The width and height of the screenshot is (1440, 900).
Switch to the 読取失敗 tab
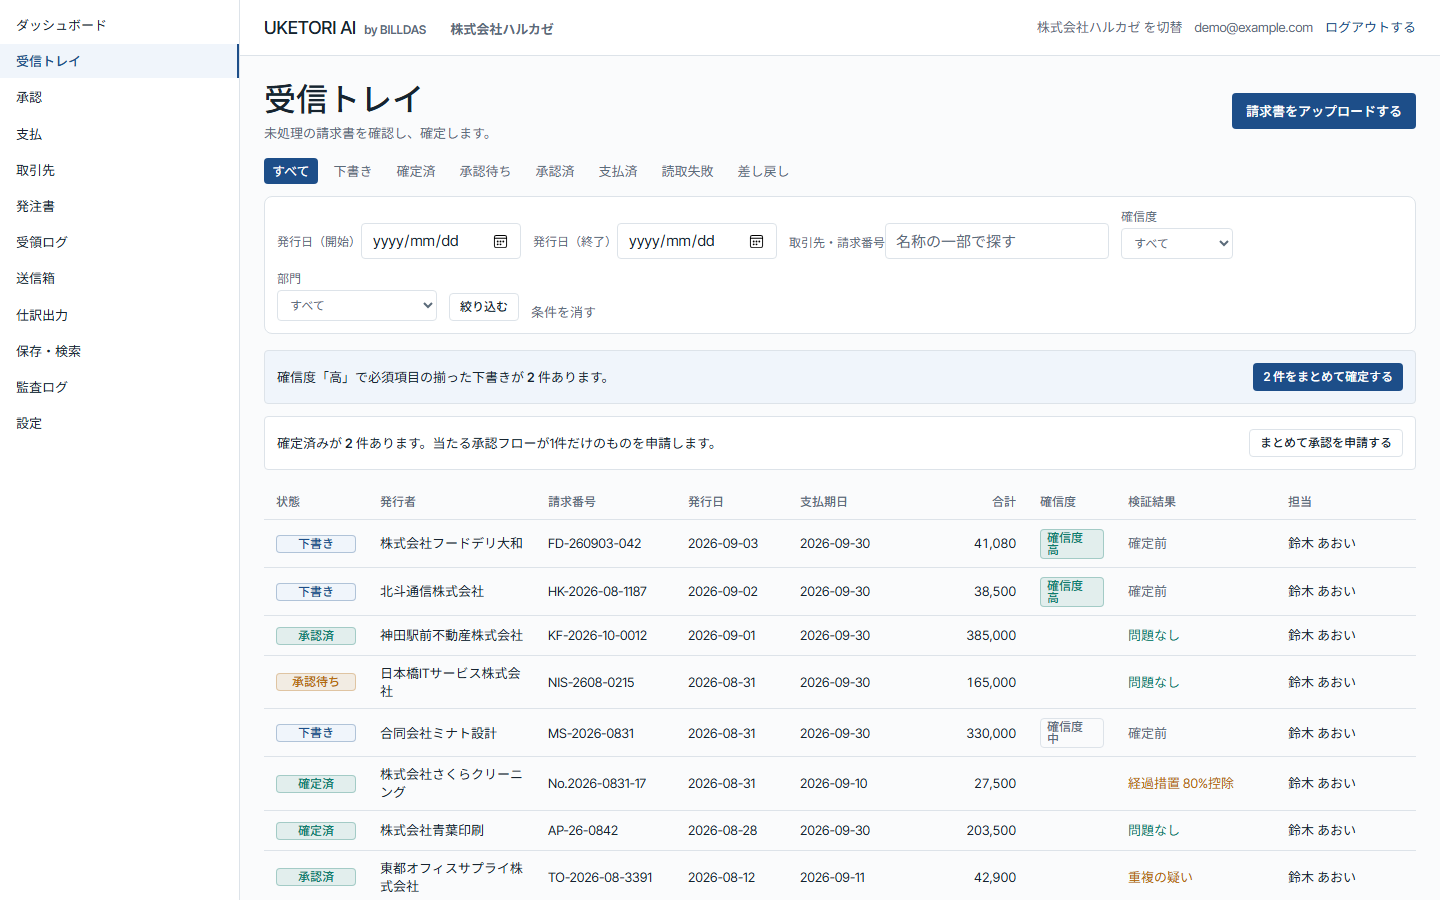[x=688, y=171]
